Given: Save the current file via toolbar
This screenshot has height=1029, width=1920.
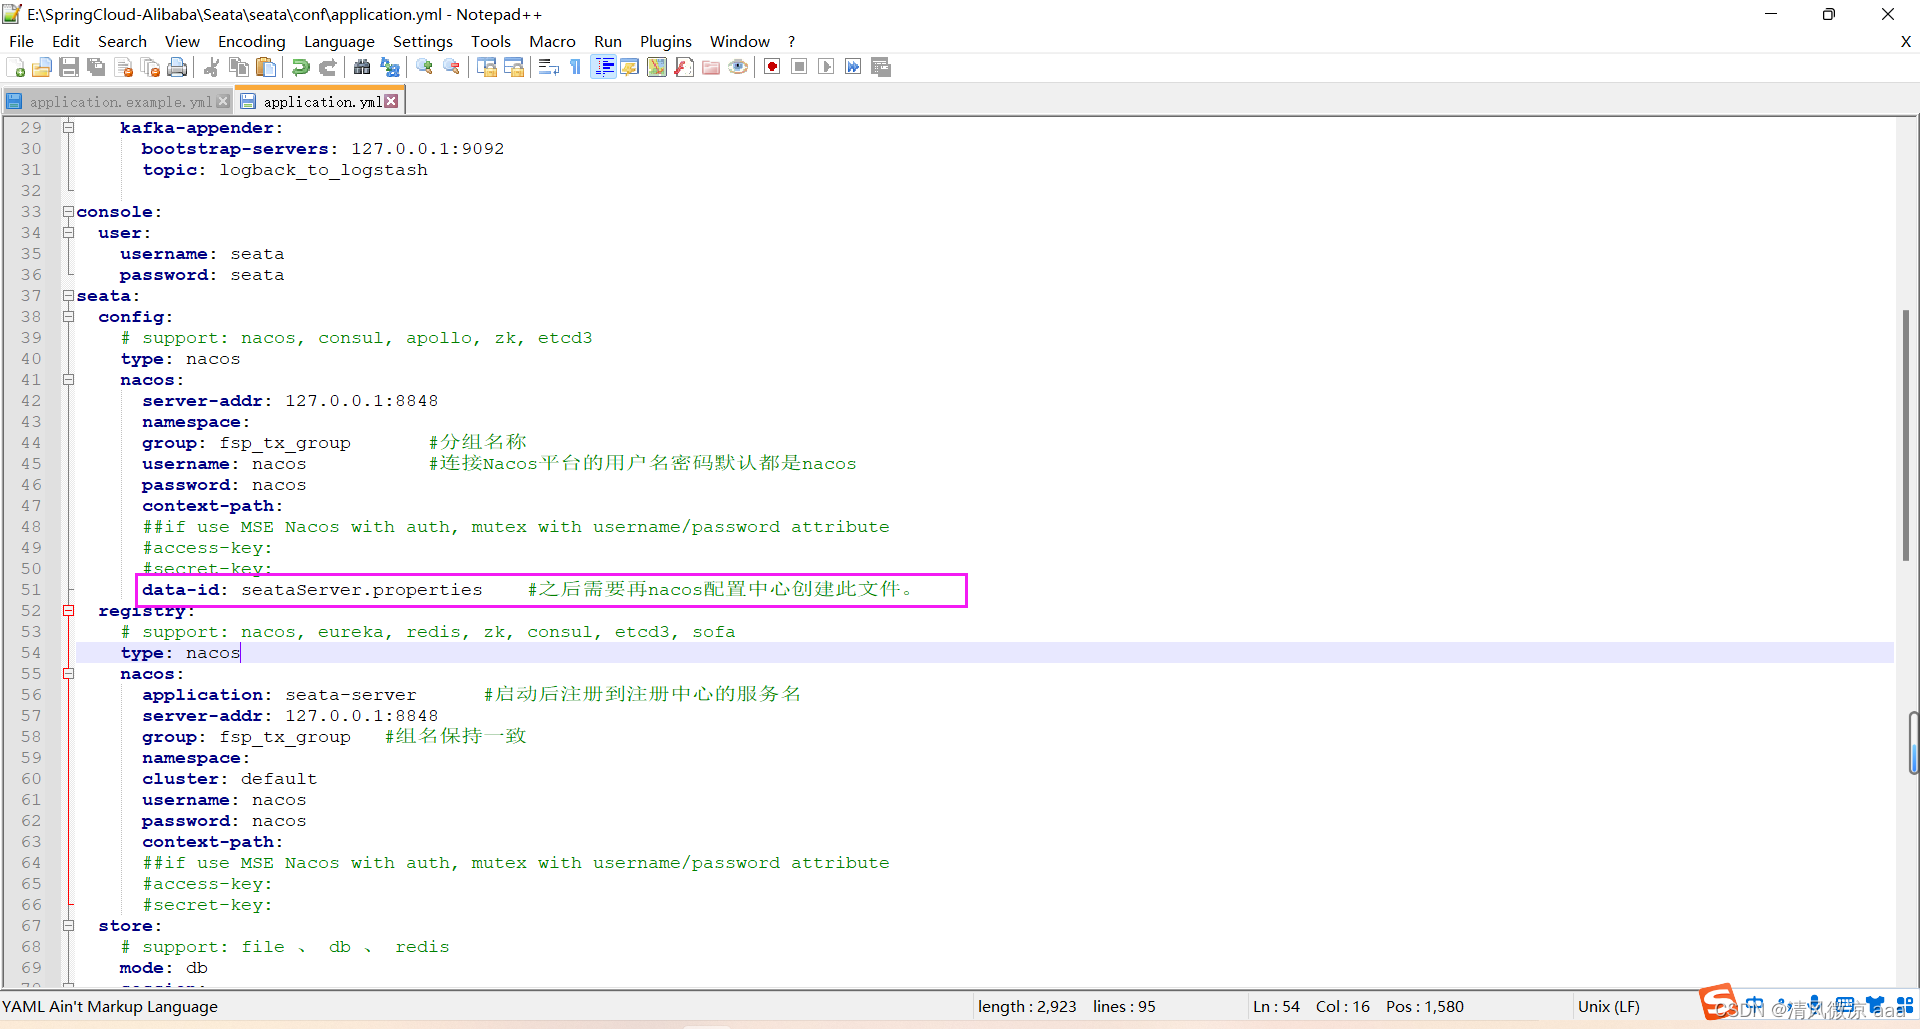Looking at the screenshot, I should [x=69, y=67].
